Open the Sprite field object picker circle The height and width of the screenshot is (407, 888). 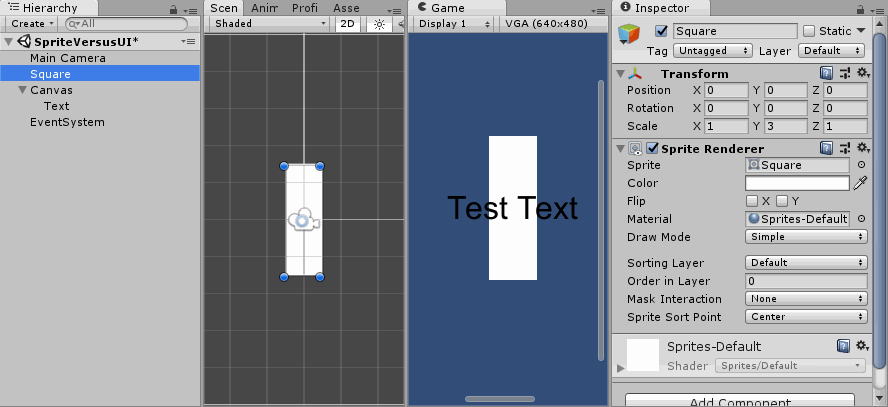(x=861, y=165)
